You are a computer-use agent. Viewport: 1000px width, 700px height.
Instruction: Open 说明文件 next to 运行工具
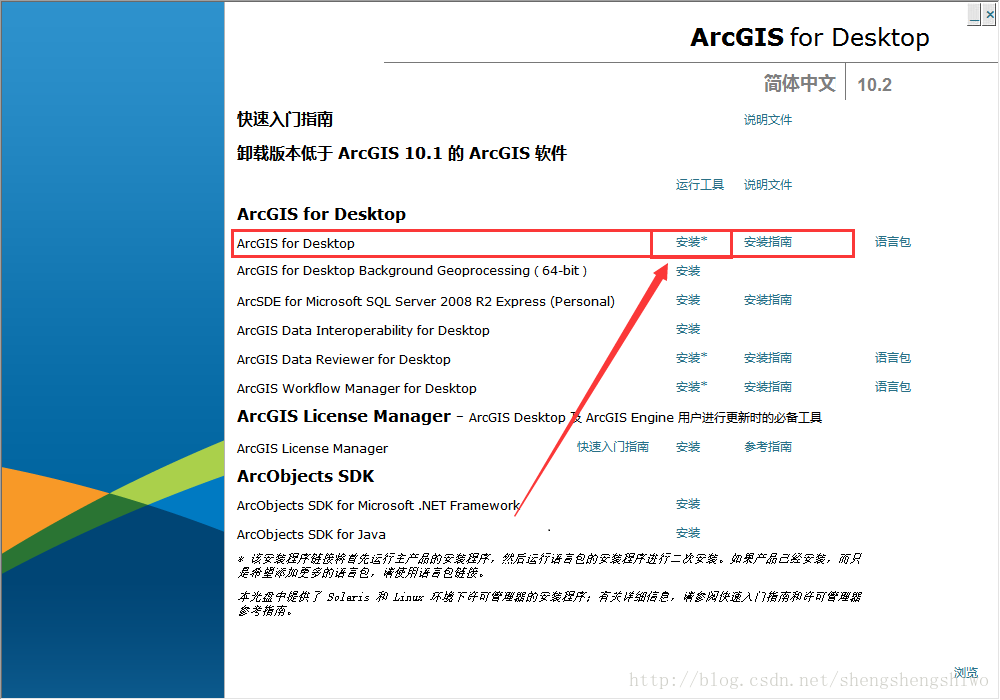click(x=768, y=185)
